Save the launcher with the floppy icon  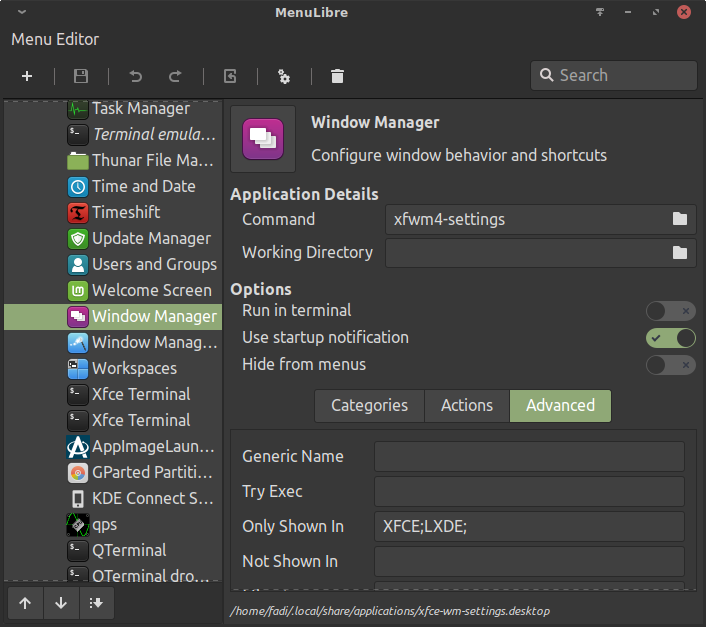81,76
